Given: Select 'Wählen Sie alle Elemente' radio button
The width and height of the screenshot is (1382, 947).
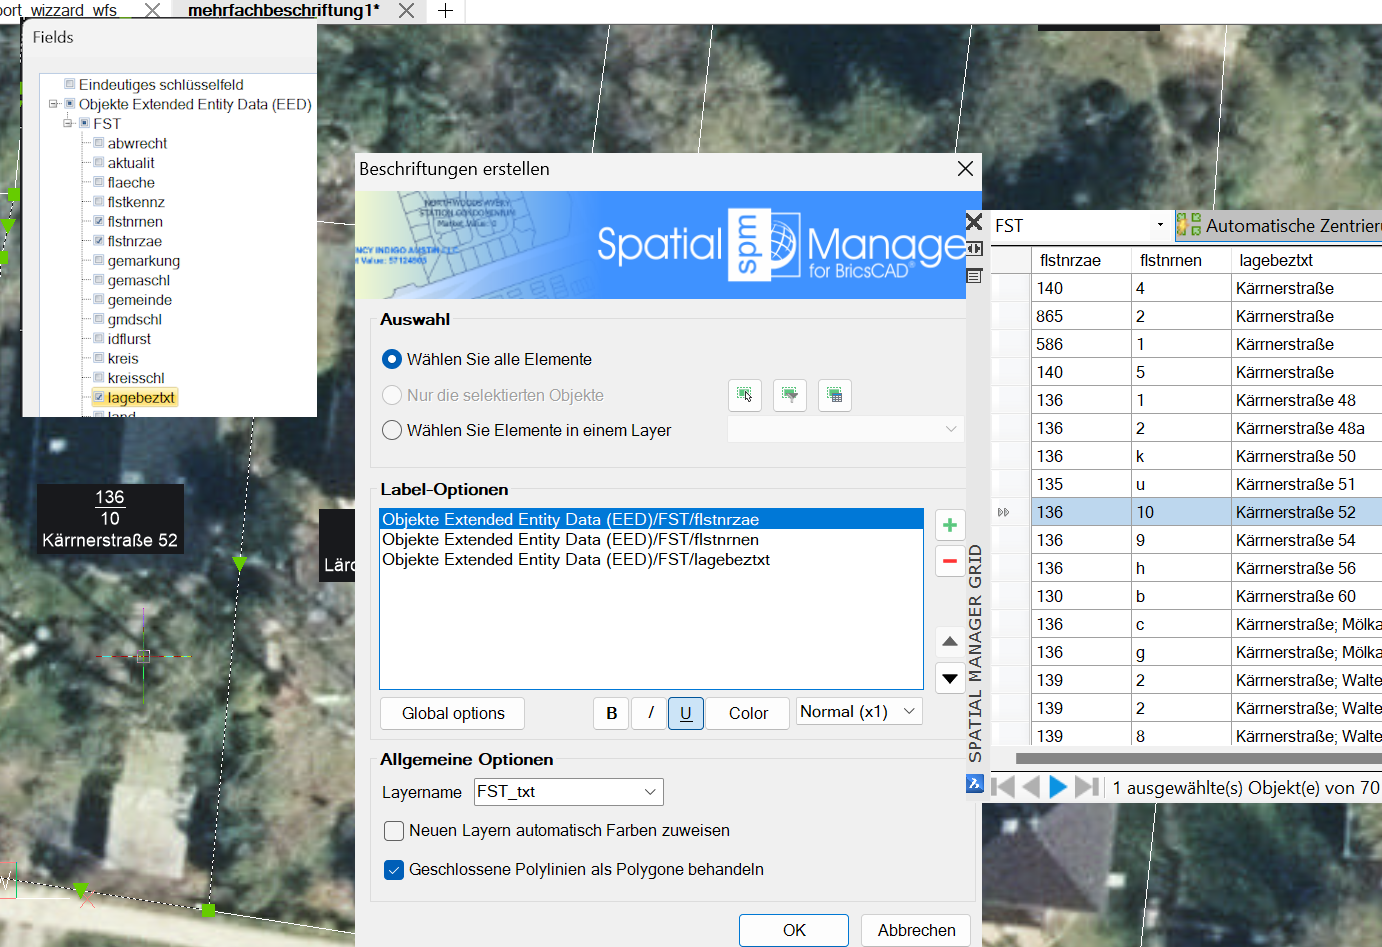Looking at the screenshot, I should pyautogui.click(x=392, y=359).
